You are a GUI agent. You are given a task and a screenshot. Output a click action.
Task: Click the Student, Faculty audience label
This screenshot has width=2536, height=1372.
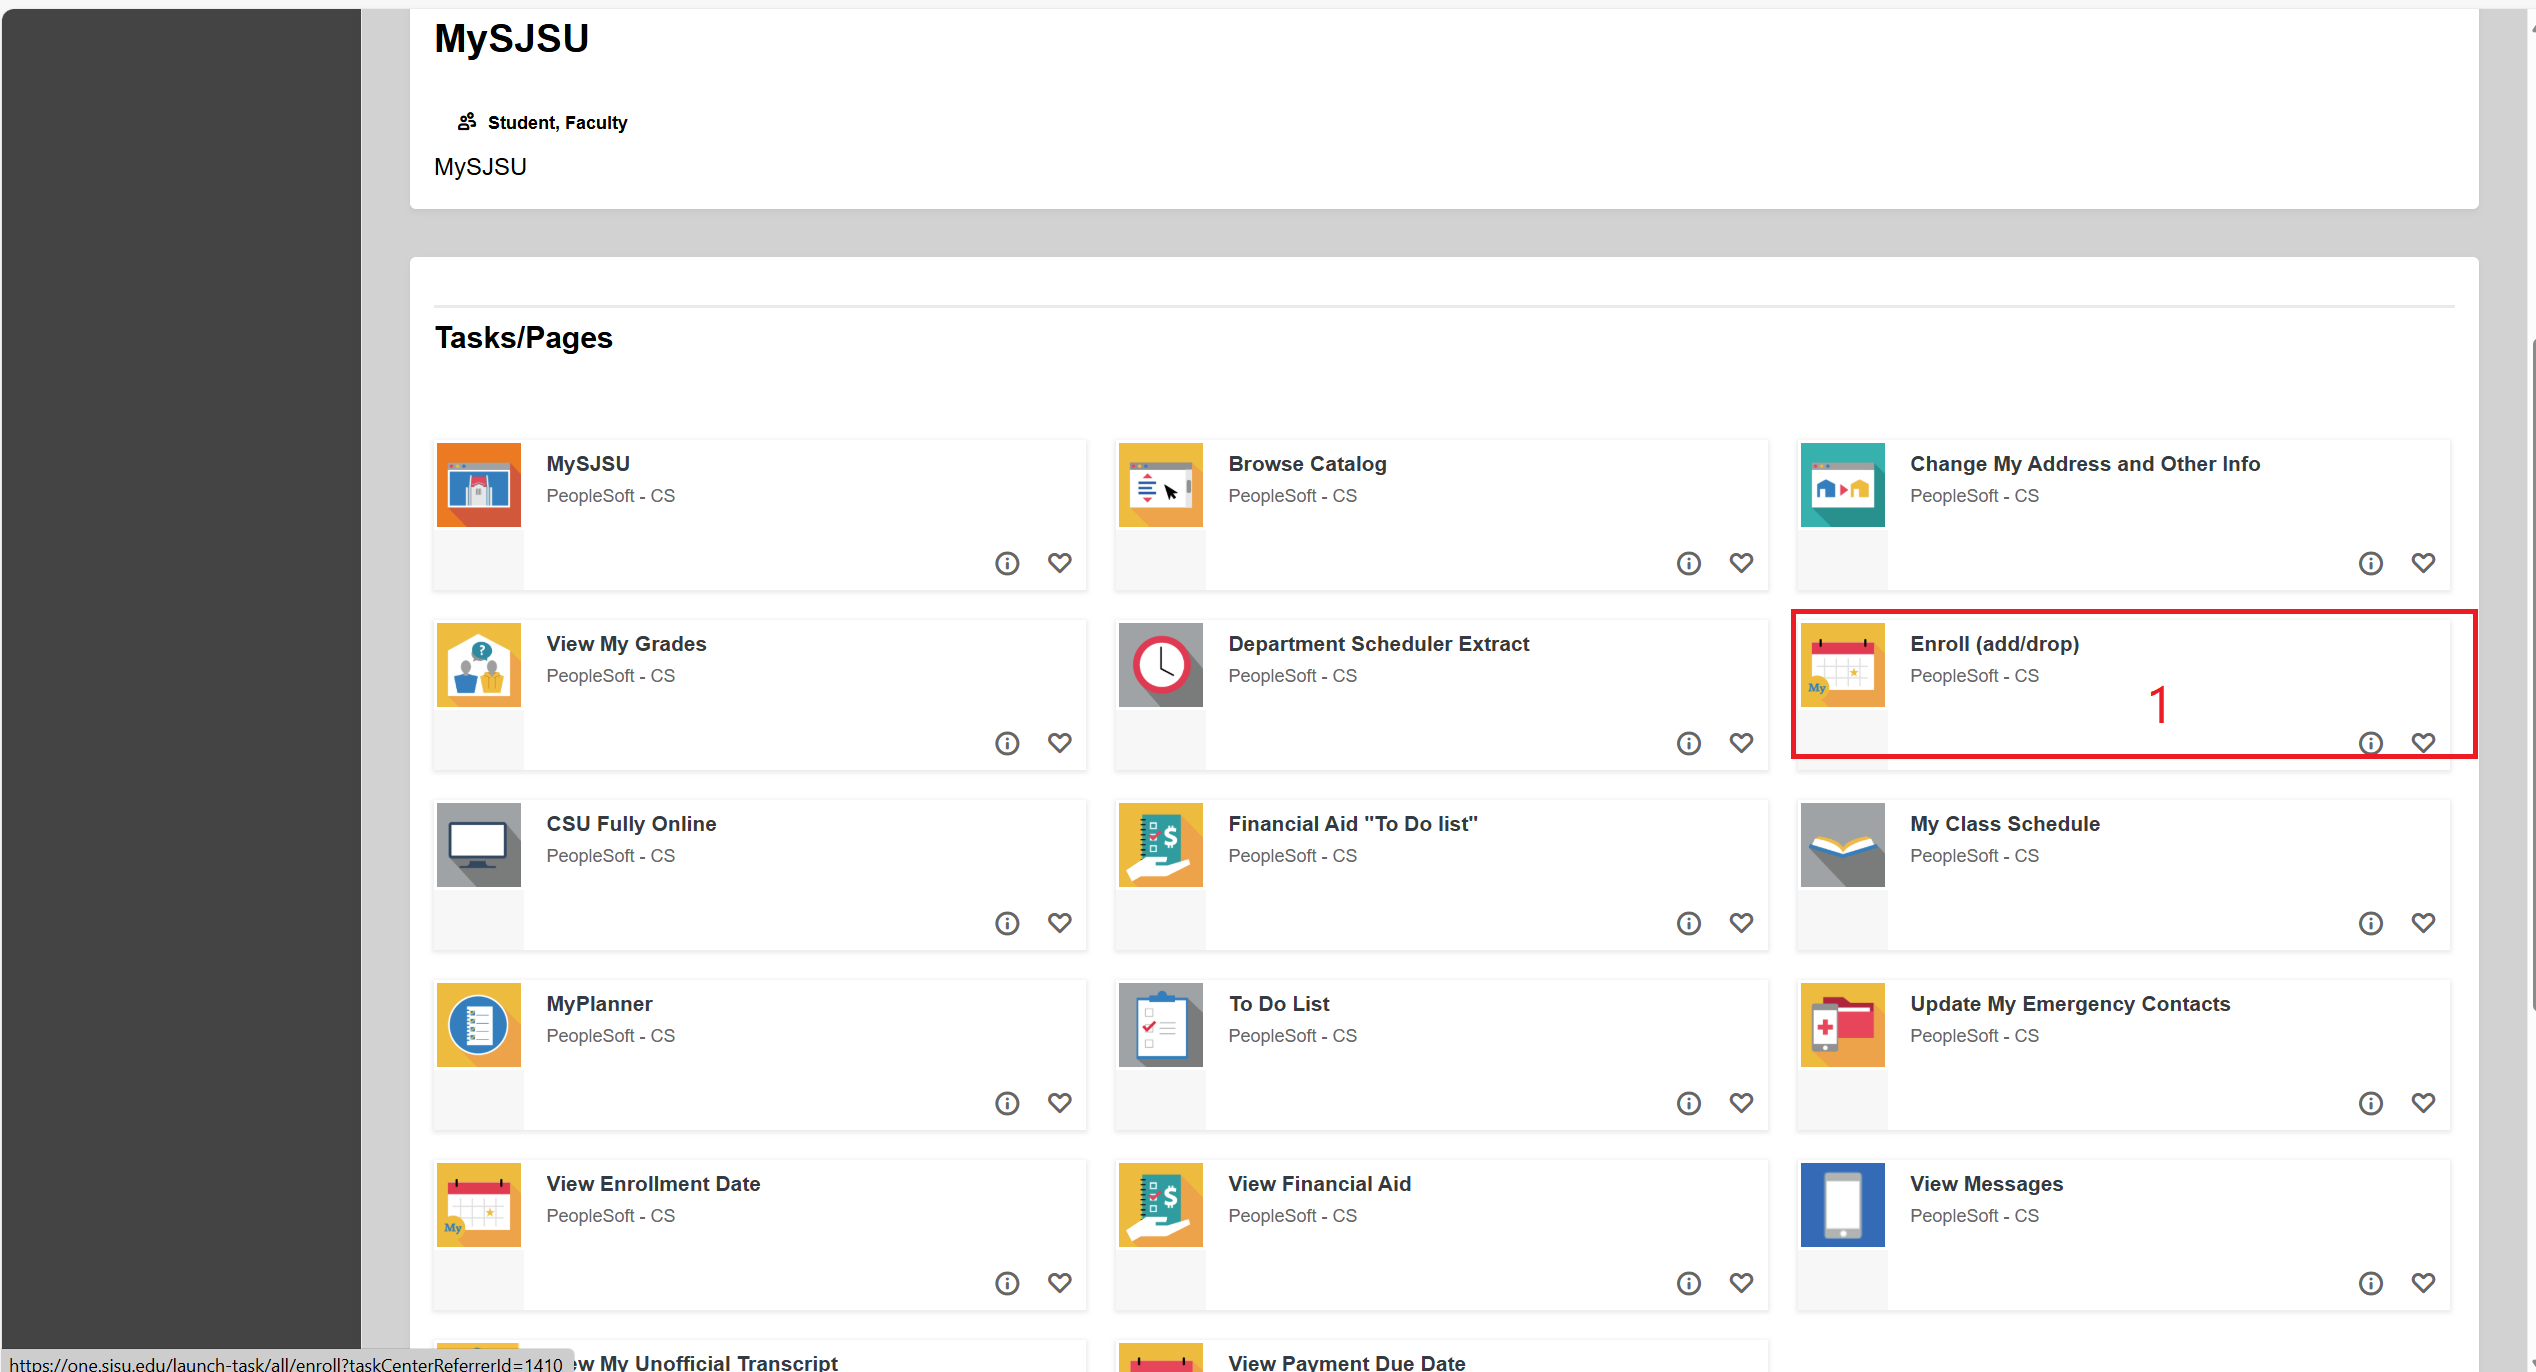(x=557, y=123)
